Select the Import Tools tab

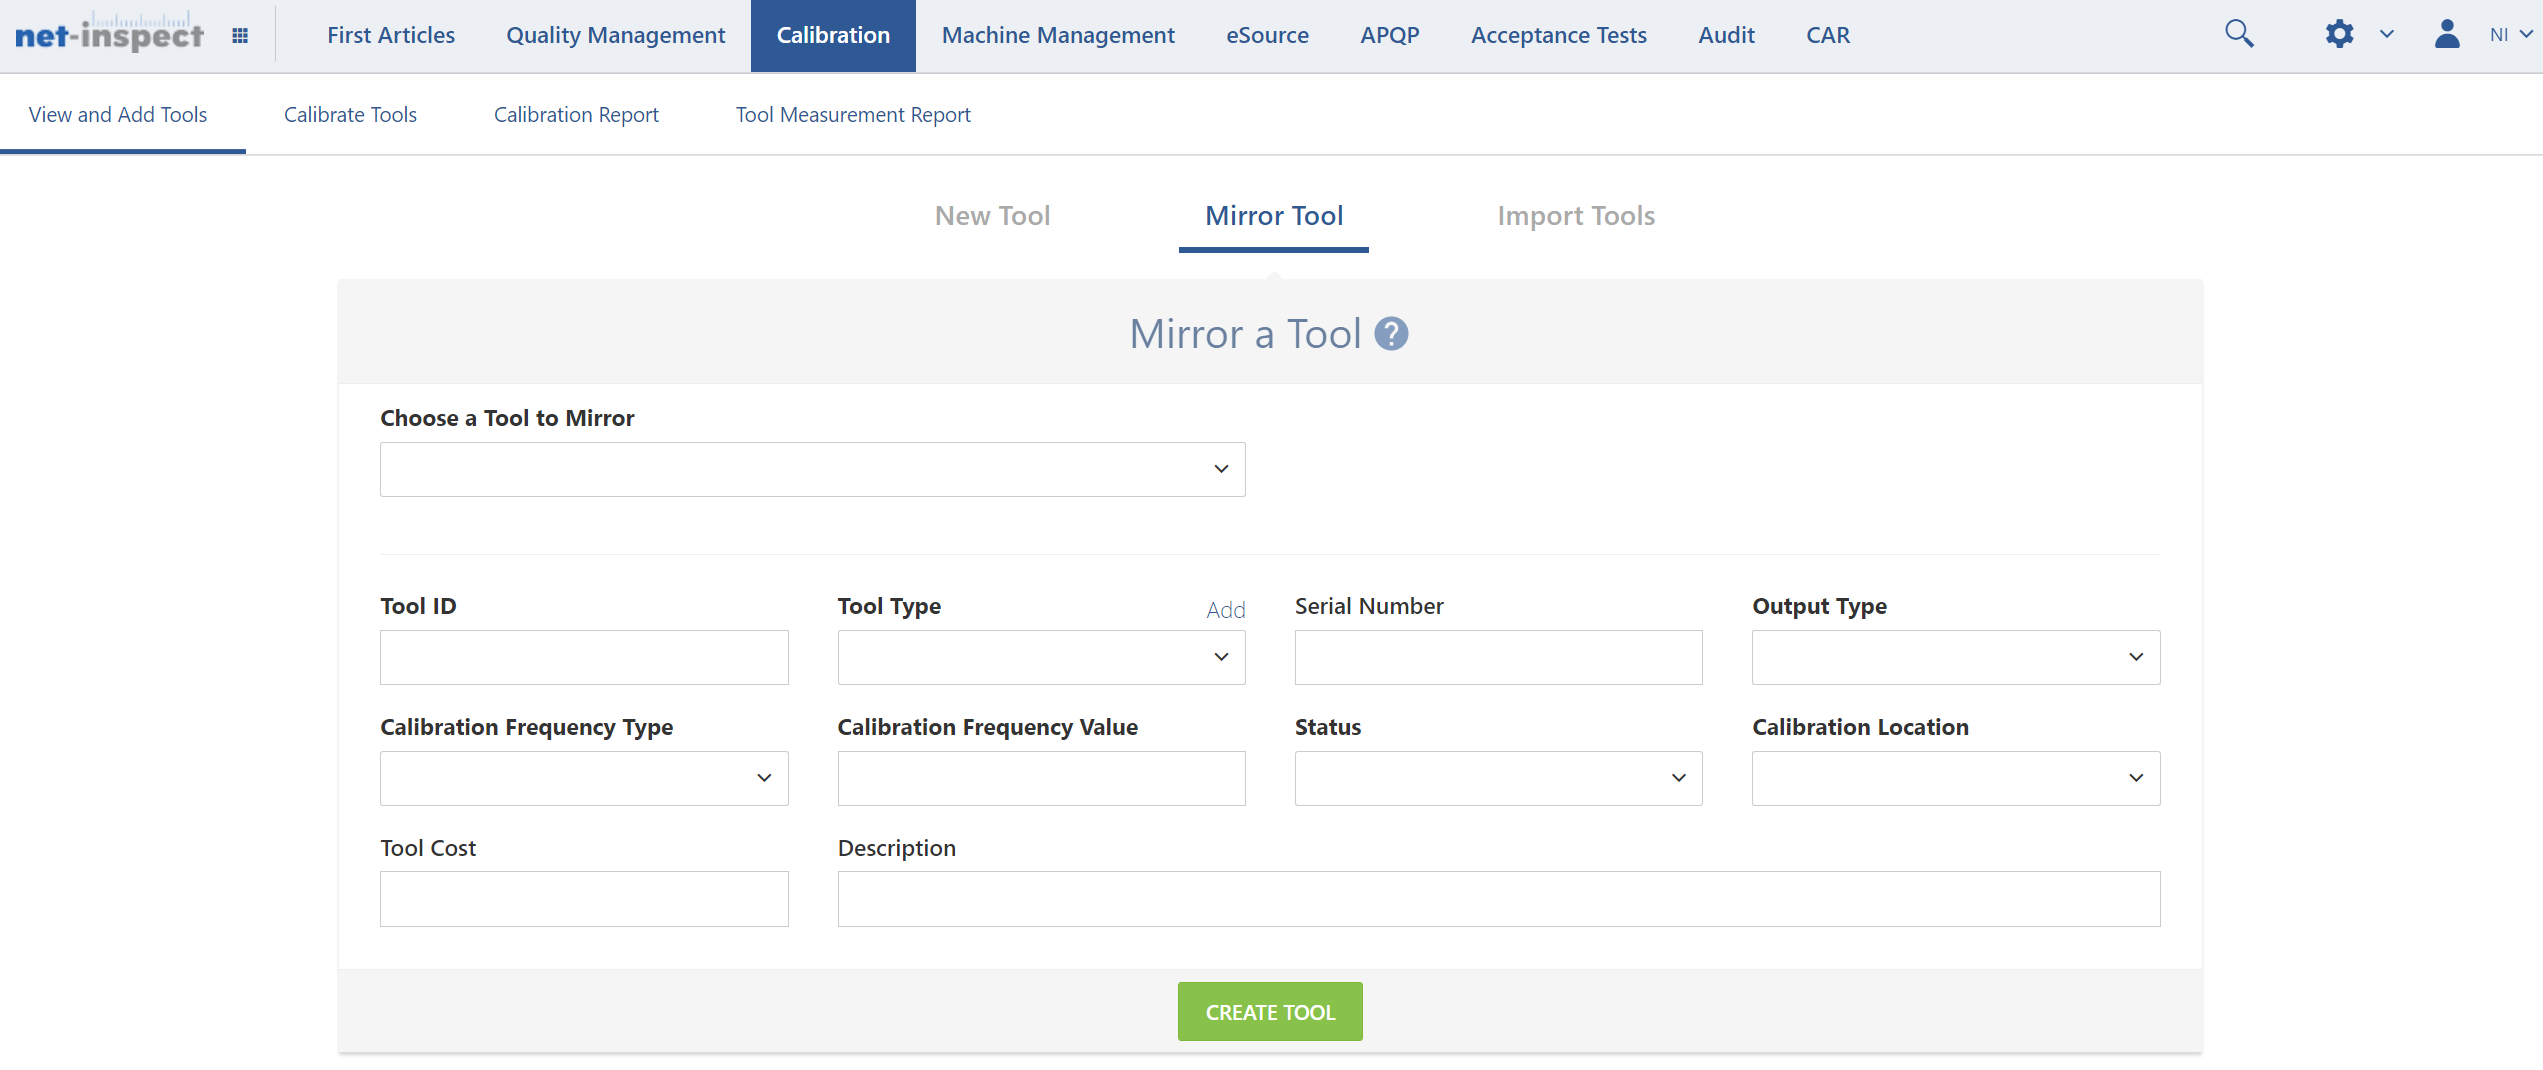(1576, 216)
